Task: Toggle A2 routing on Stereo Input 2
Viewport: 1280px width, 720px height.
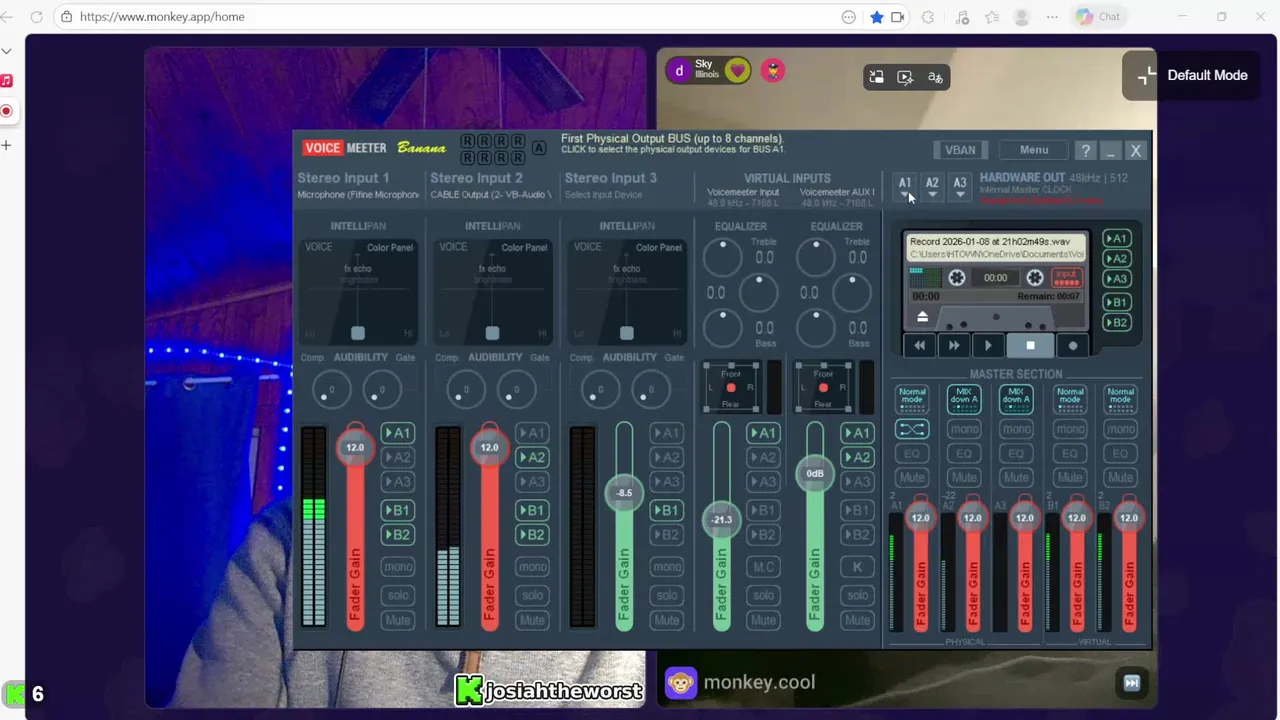Action: coord(532,457)
